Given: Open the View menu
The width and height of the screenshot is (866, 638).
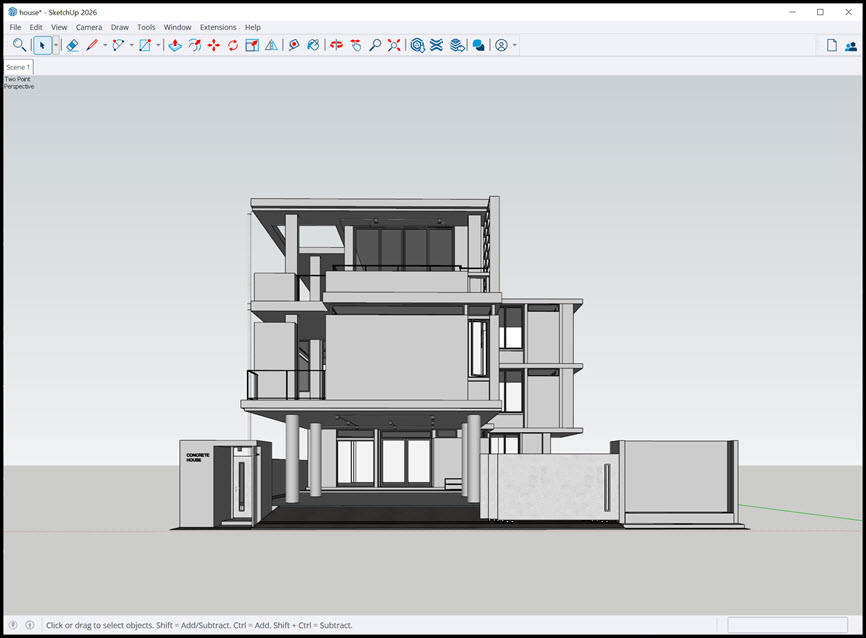Looking at the screenshot, I should coord(59,27).
